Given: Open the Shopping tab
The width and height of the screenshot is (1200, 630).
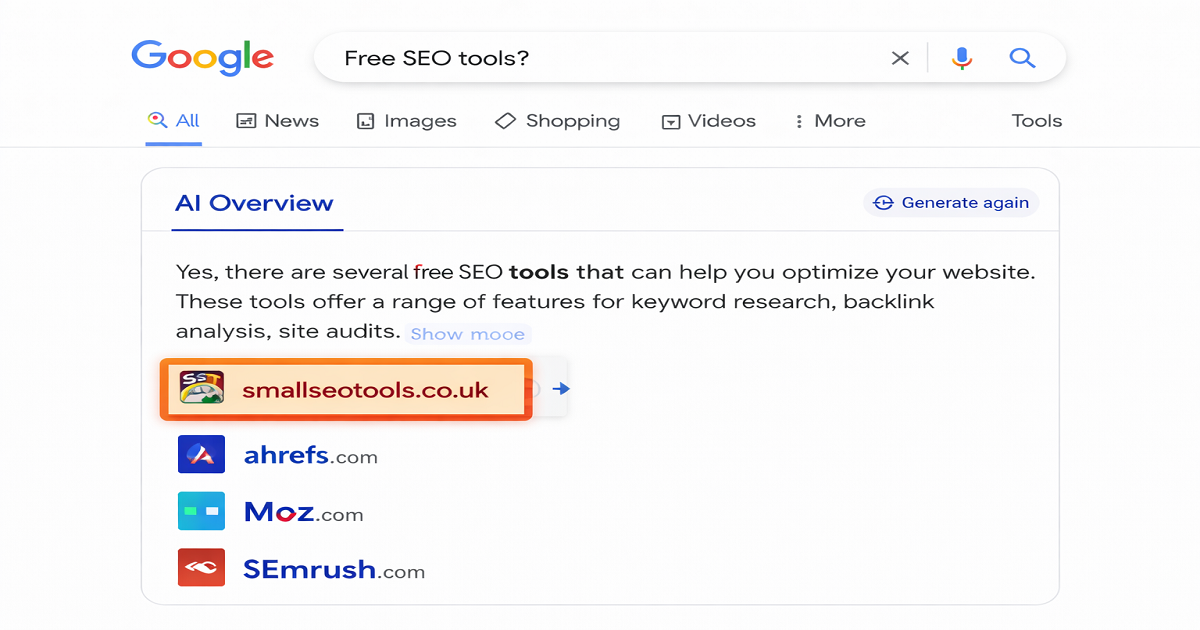Looking at the screenshot, I should pyautogui.click(x=557, y=120).
